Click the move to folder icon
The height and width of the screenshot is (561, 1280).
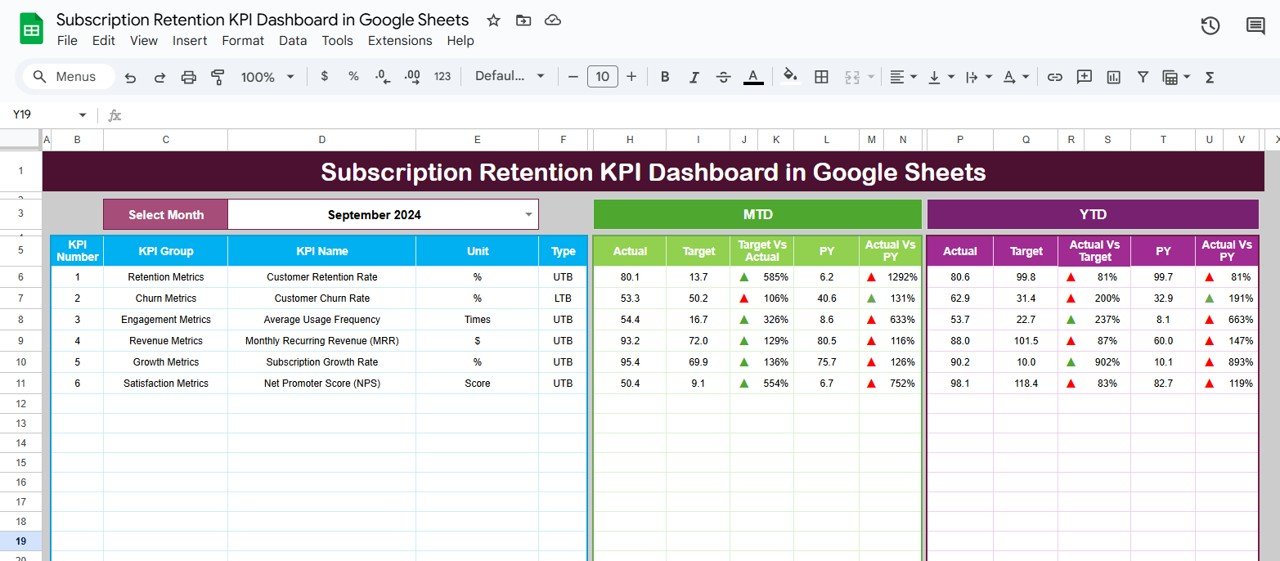[523, 20]
